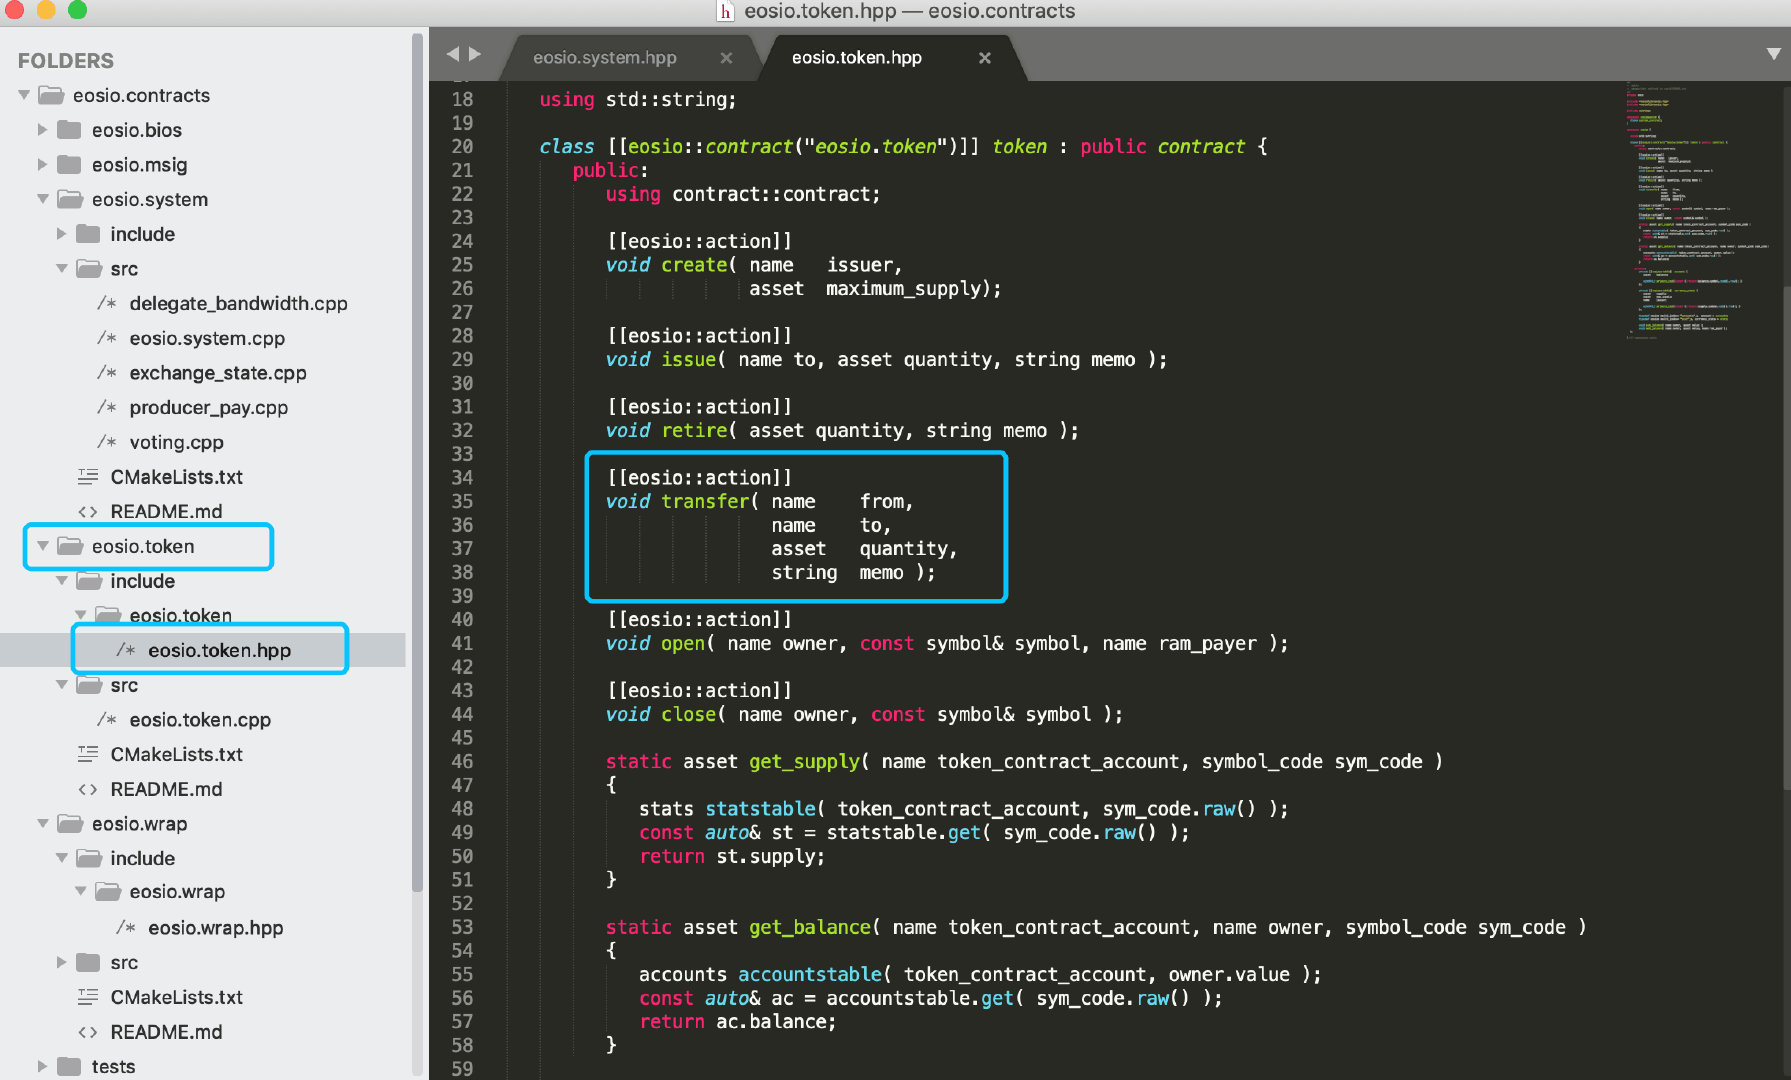Open eosio.wrap.hpp file
The image size is (1791, 1080).
point(216,927)
